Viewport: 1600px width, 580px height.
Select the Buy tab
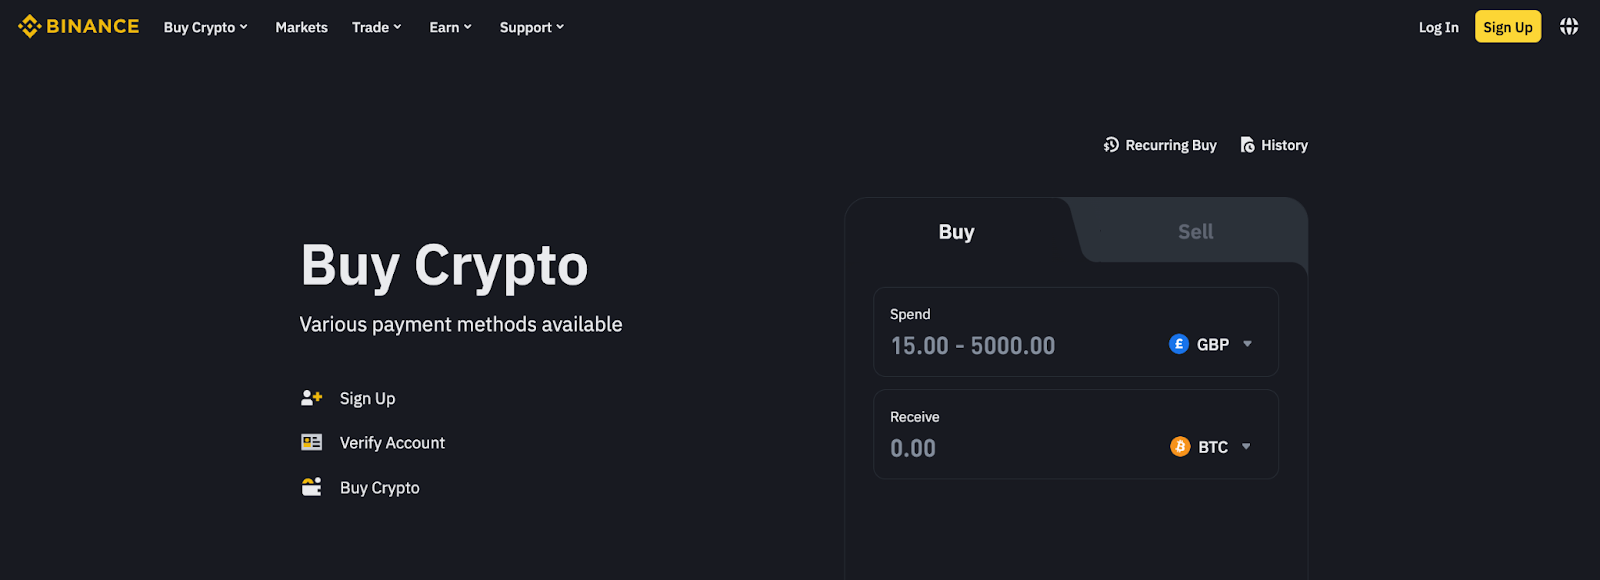(x=956, y=232)
